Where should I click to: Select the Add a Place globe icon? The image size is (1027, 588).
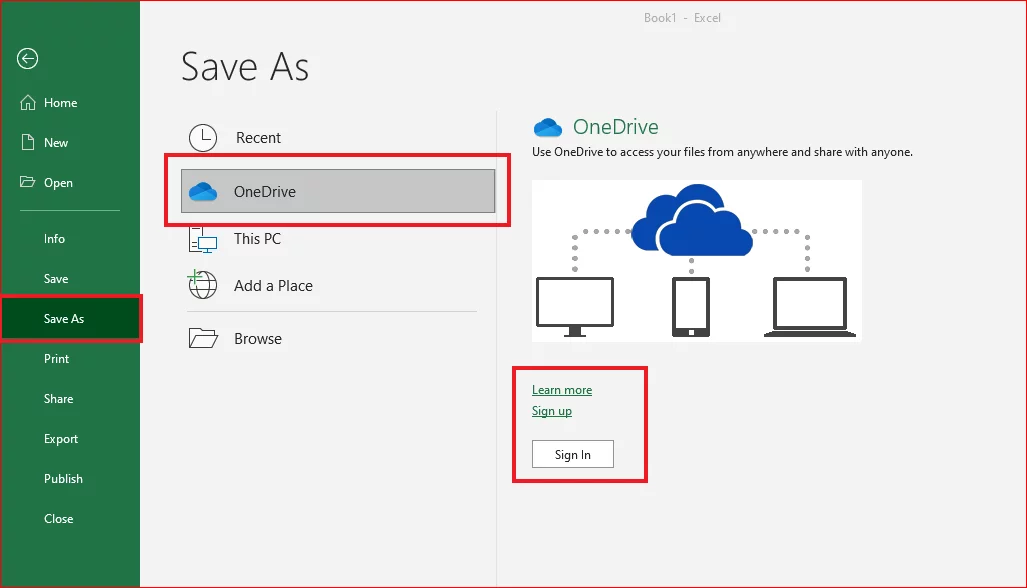[x=201, y=285]
